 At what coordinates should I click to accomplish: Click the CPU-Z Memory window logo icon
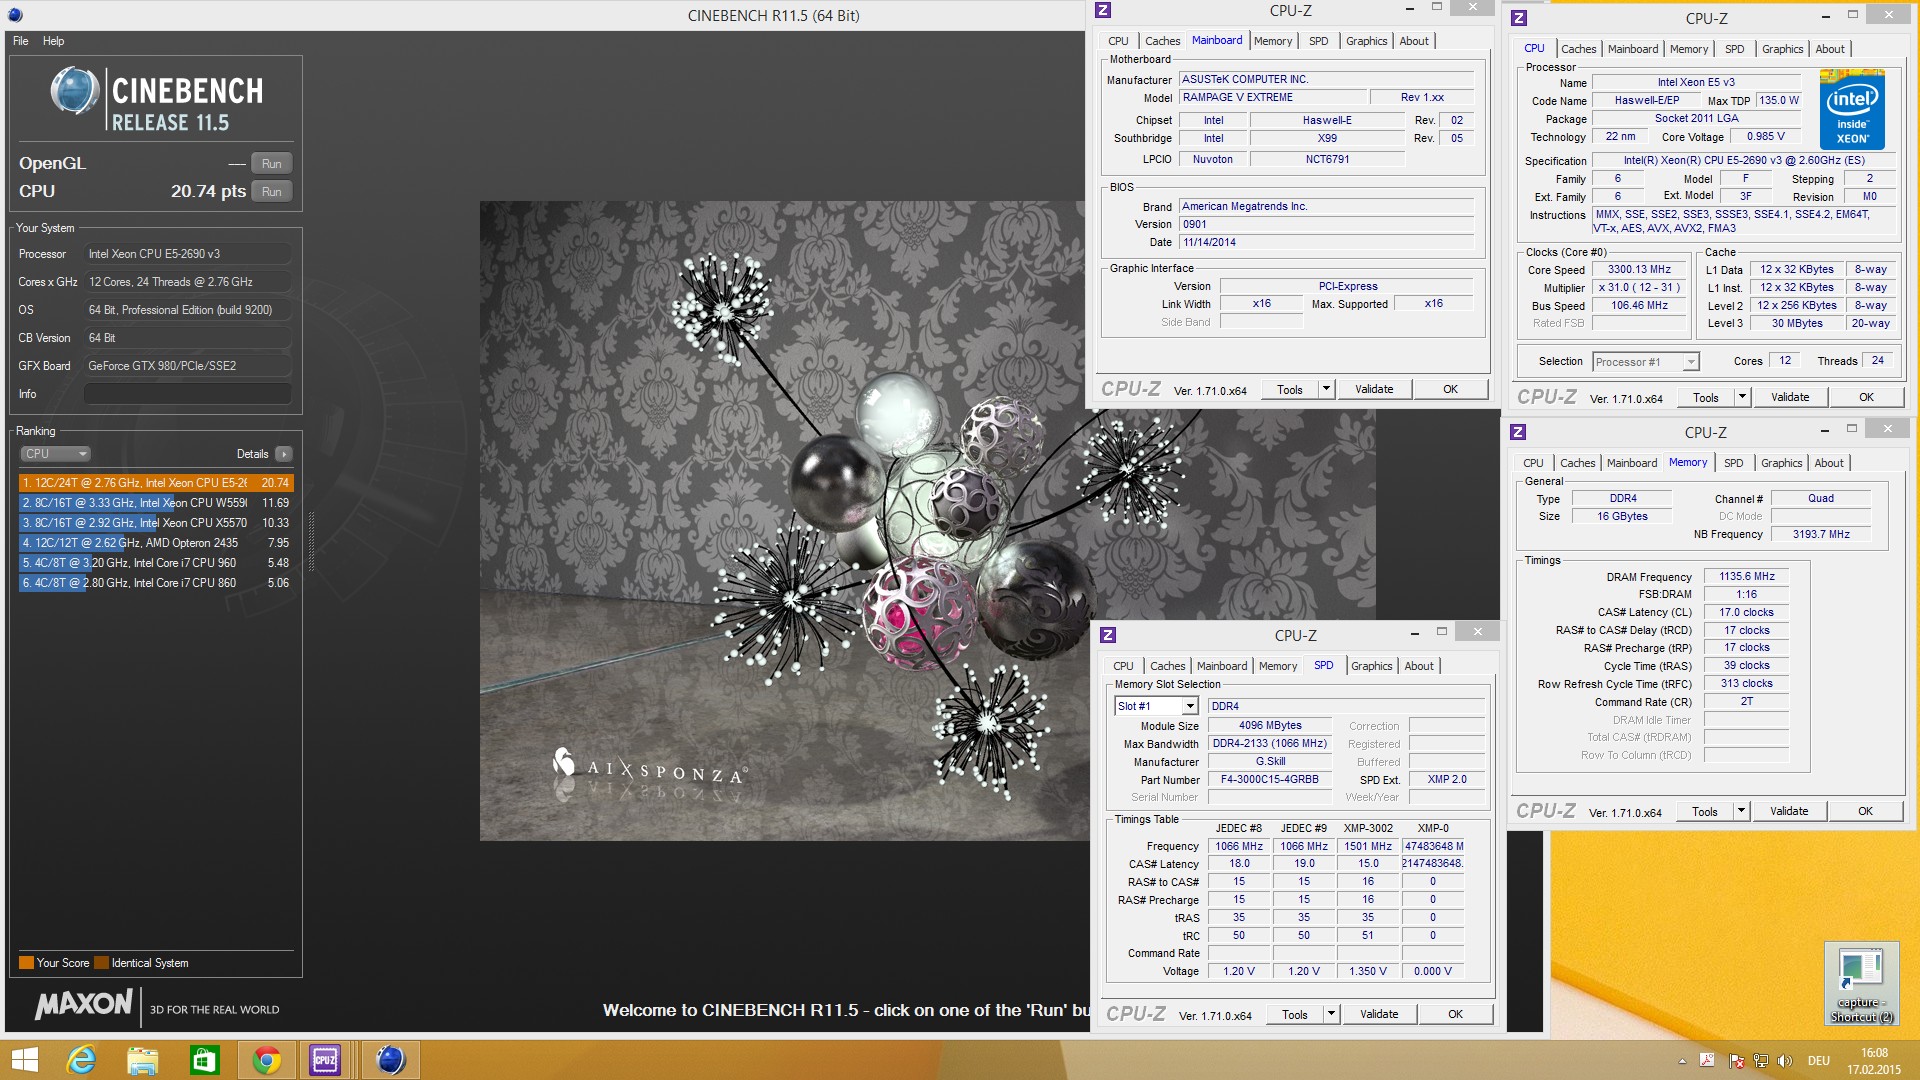pos(1518,432)
